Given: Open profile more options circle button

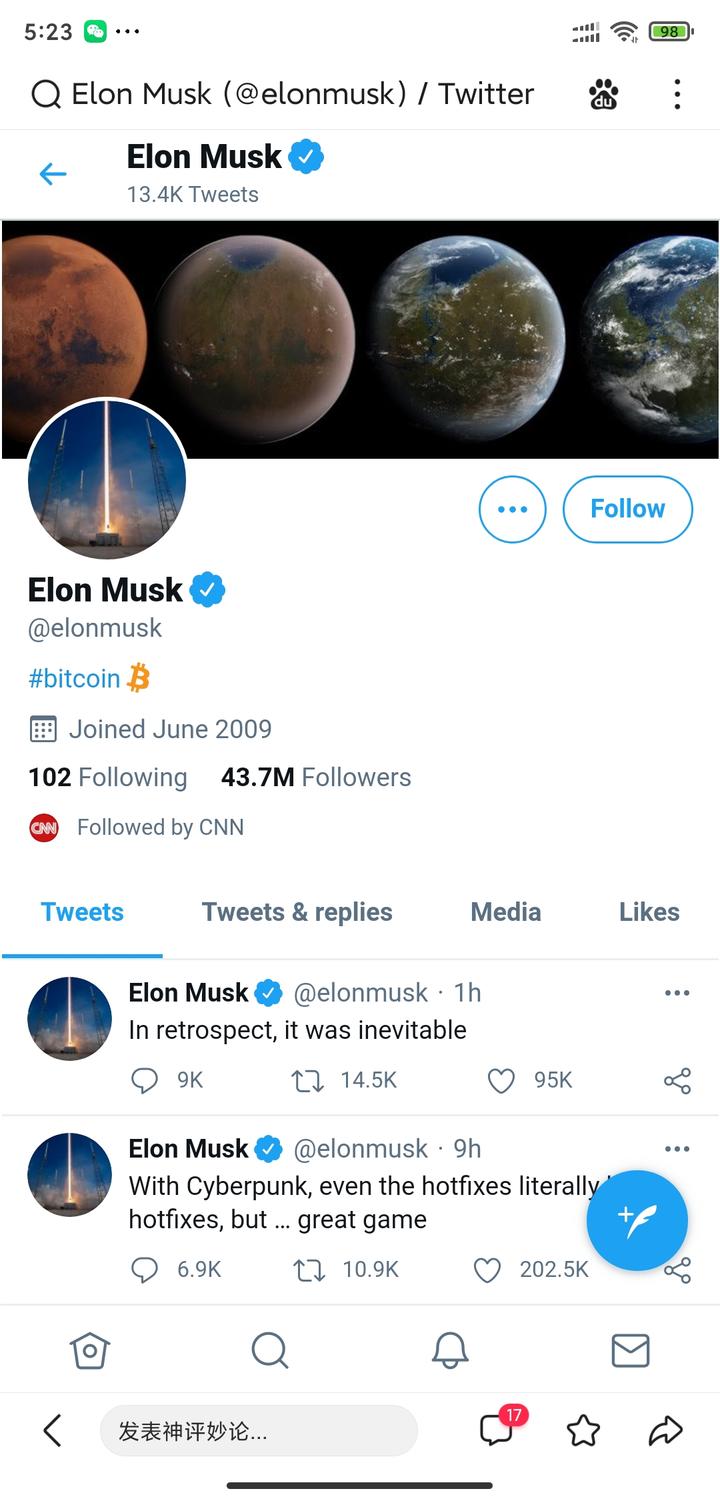Looking at the screenshot, I should [x=512, y=509].
